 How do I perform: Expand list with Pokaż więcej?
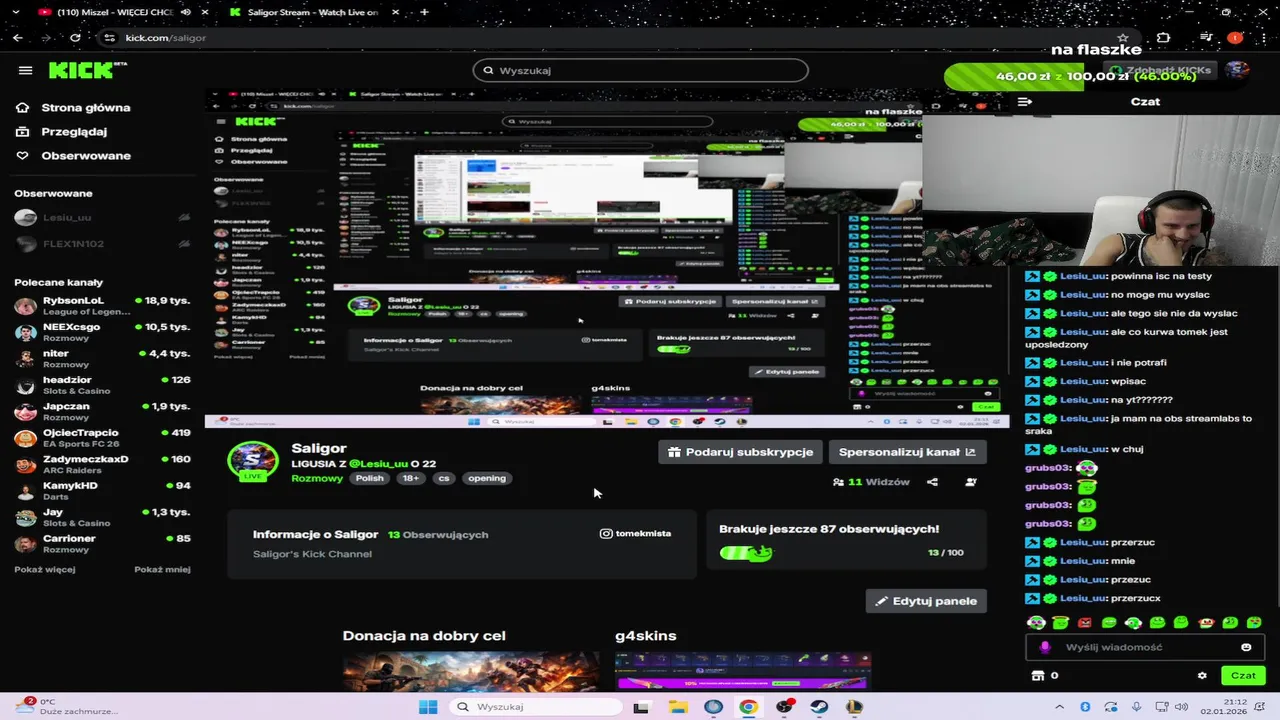44,569
